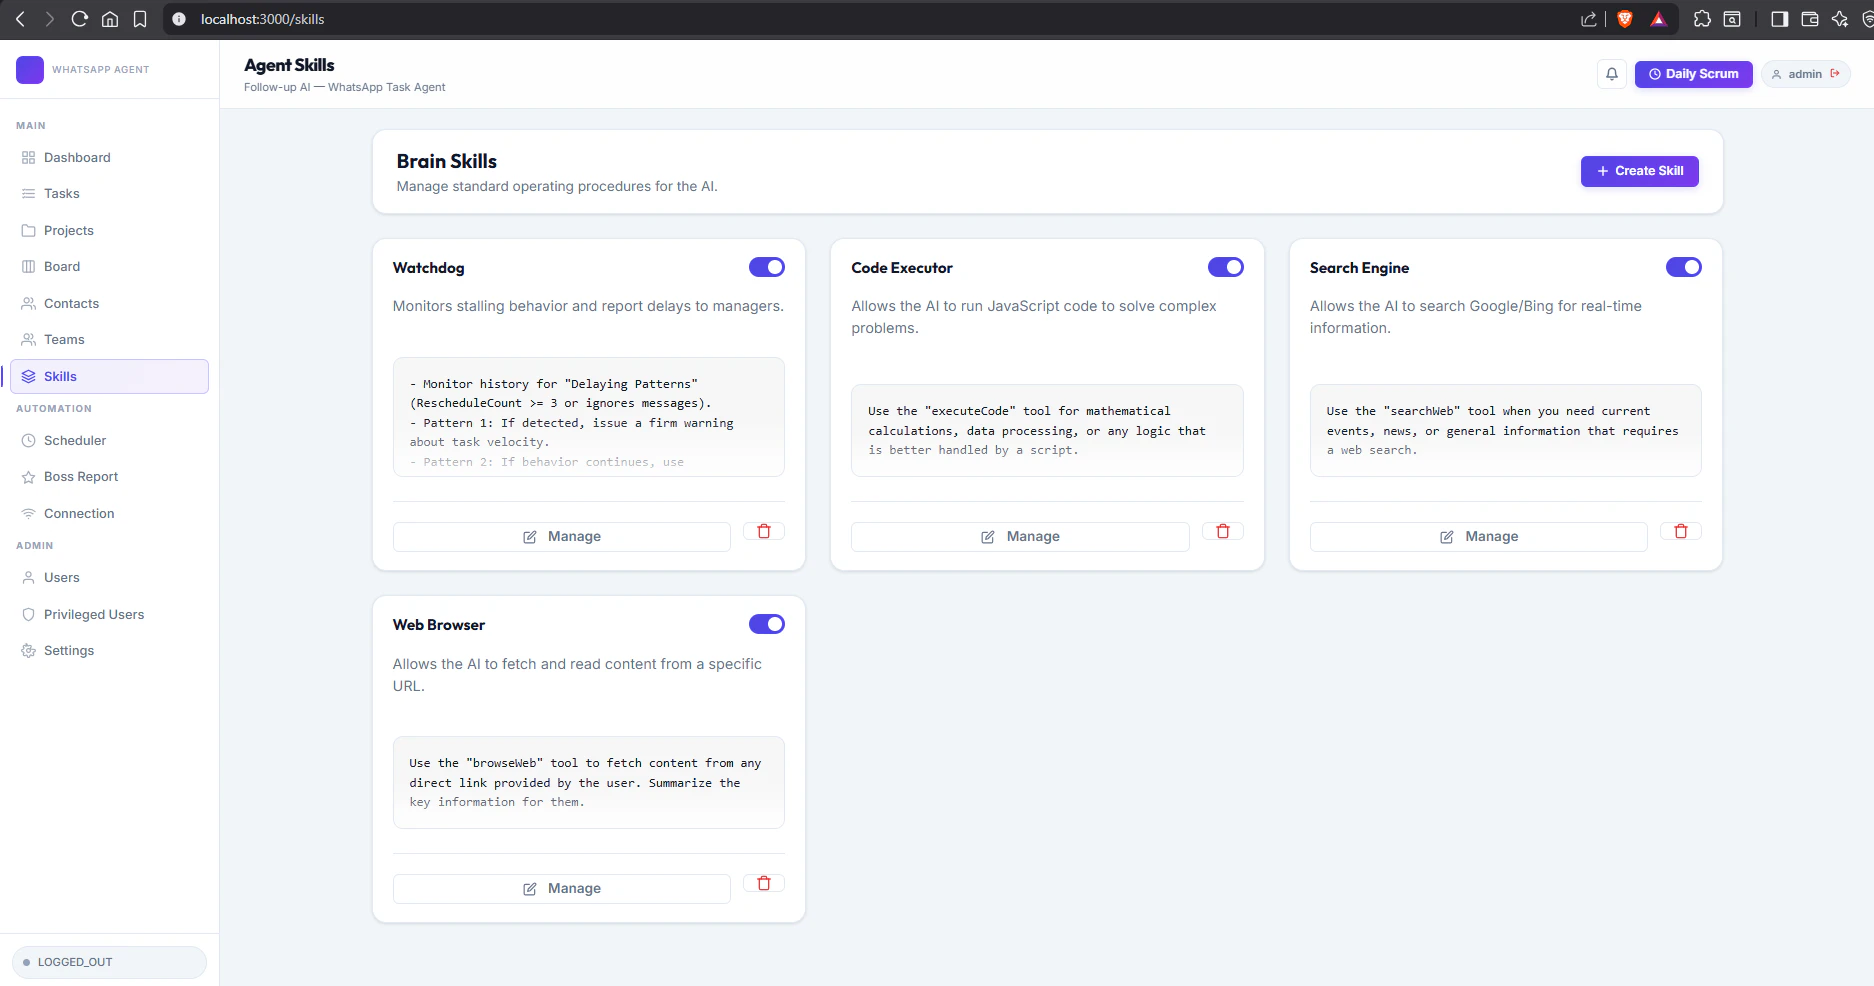
Task: Click the notification bell icon
Action: coord(1611,74)
